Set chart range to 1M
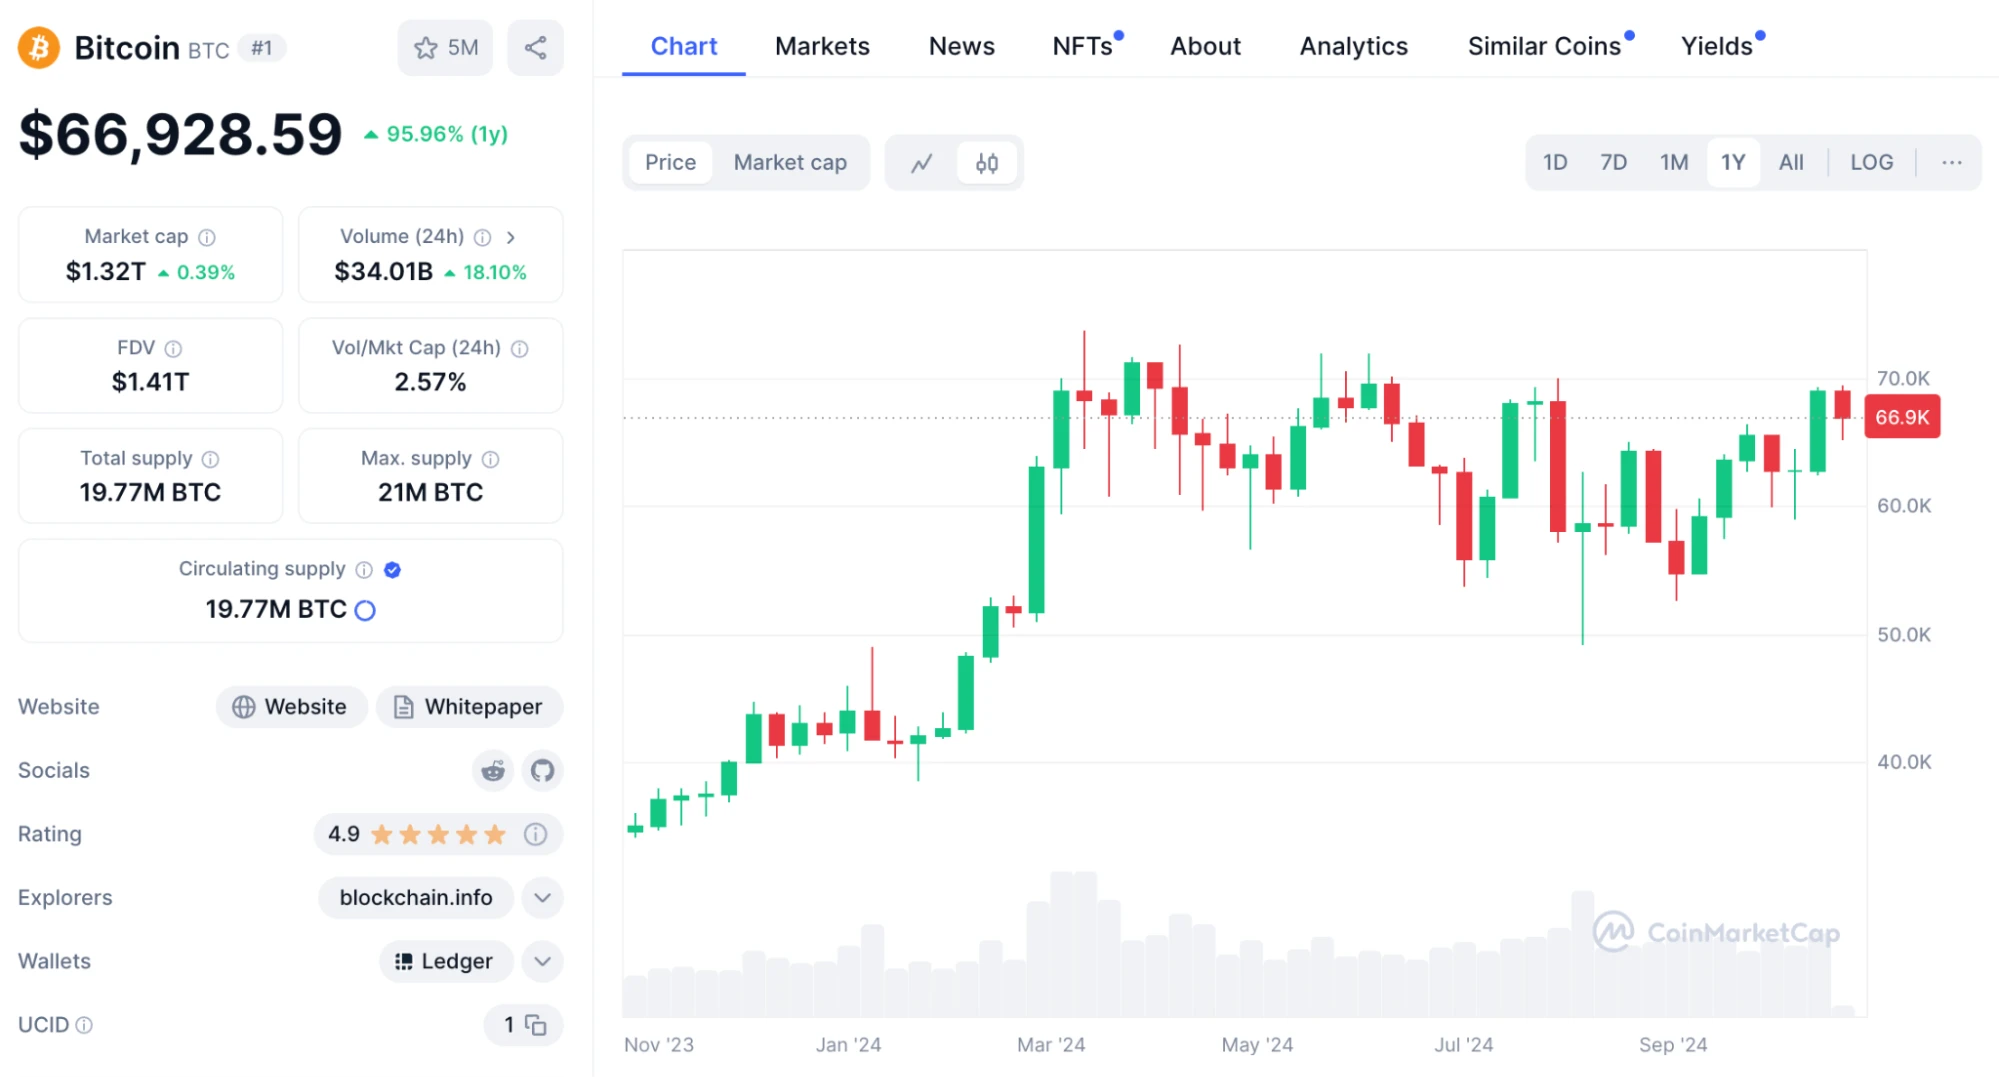Image resolution: width=1999 pixels, height=1077 pixels. tap(1674, 163)
